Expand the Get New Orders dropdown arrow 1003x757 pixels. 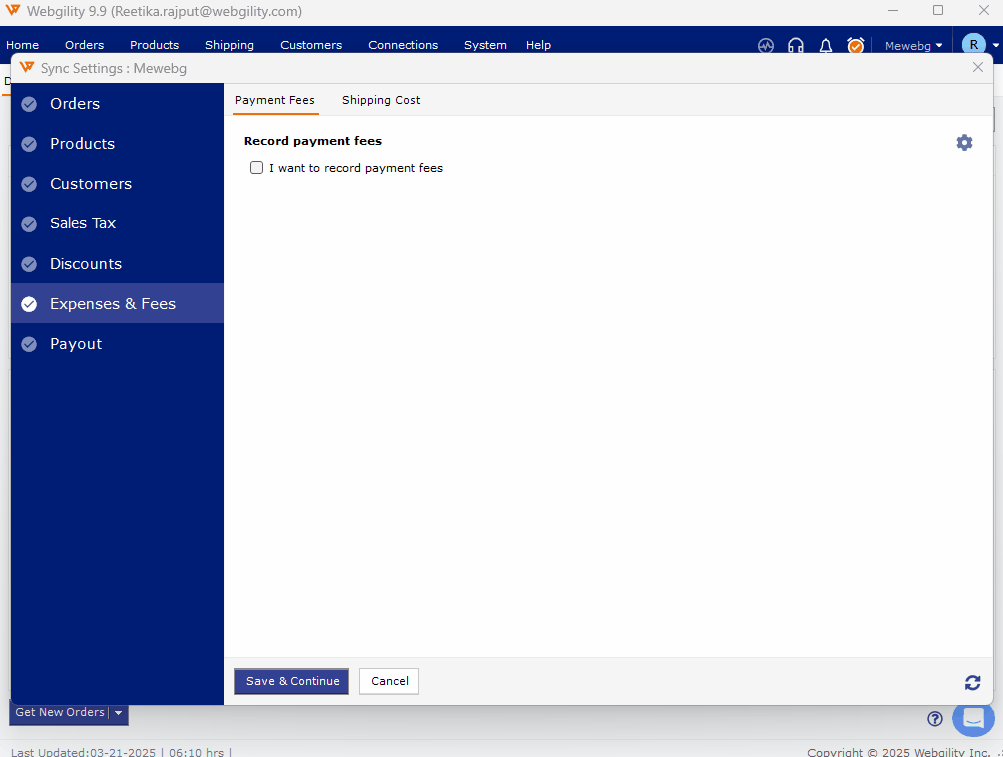pyautogui.click(x=118, y=713)
